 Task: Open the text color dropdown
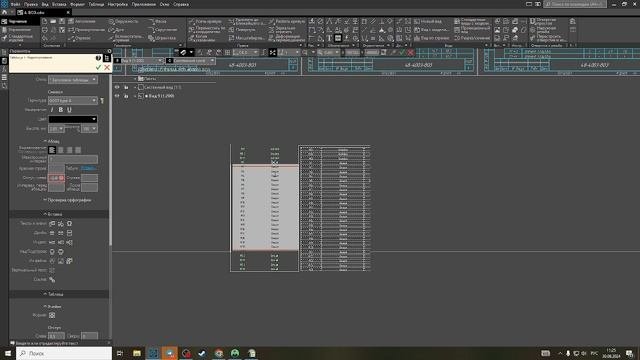tap(73, 119)
